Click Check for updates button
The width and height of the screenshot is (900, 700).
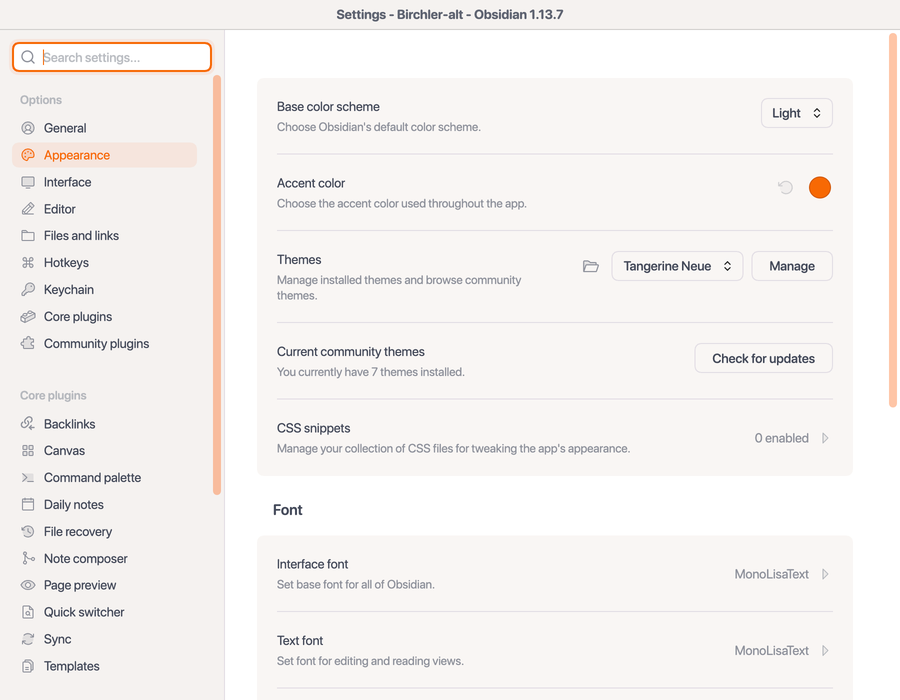pyautogui.click(x=763, y=359)
